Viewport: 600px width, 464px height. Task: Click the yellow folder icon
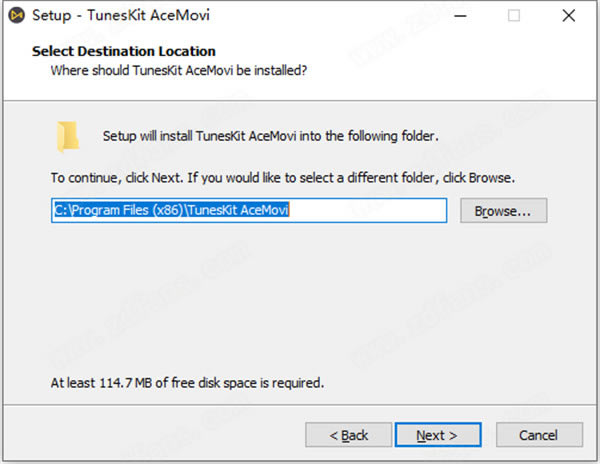pyautogui.click(x=68, y=136)
